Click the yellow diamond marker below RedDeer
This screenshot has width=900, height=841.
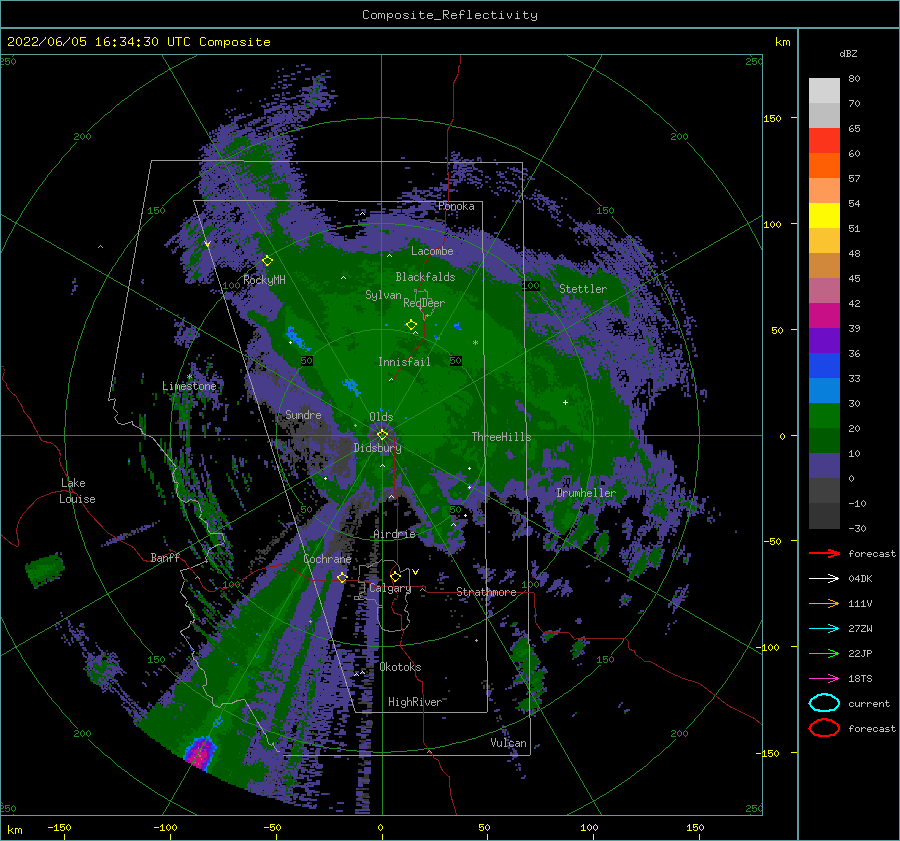[411, 325]
